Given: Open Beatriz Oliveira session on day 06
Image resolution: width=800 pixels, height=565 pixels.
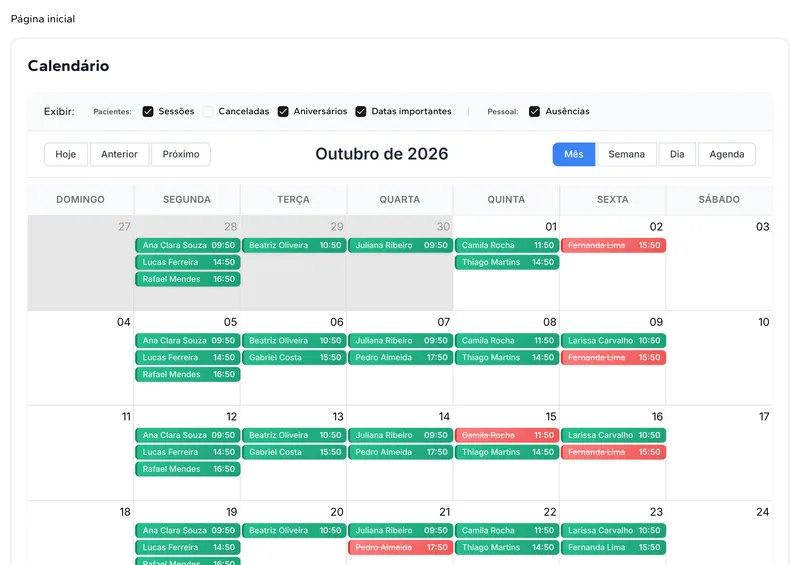Looking at the screenshot, I should [x=294, y=340].
